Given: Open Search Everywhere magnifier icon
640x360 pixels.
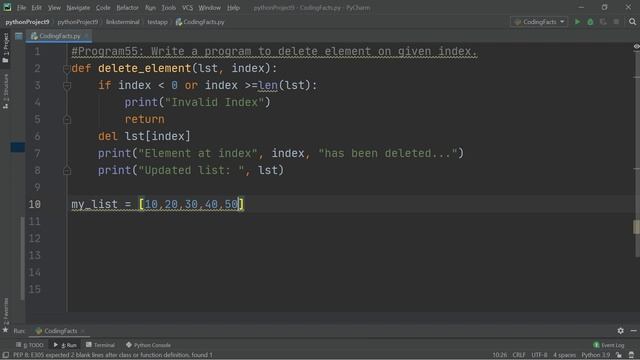Looking at the screenshot, I should tap(632, 22).
